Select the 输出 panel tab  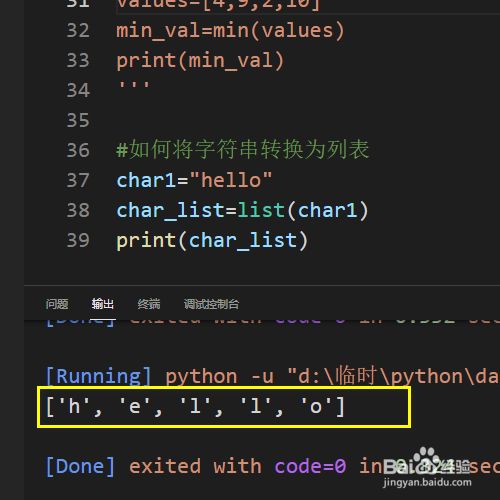[103, 304]
